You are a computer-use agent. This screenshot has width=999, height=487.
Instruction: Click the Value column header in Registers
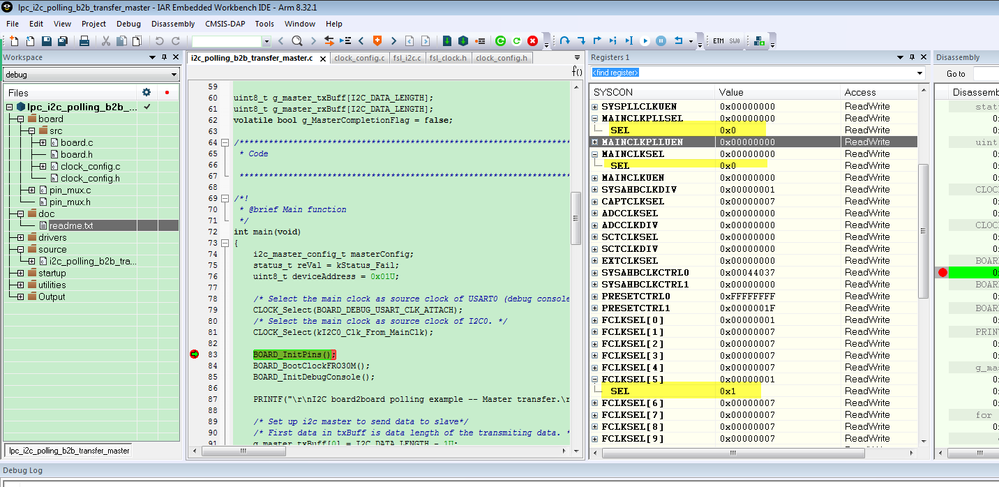[777, 92]
